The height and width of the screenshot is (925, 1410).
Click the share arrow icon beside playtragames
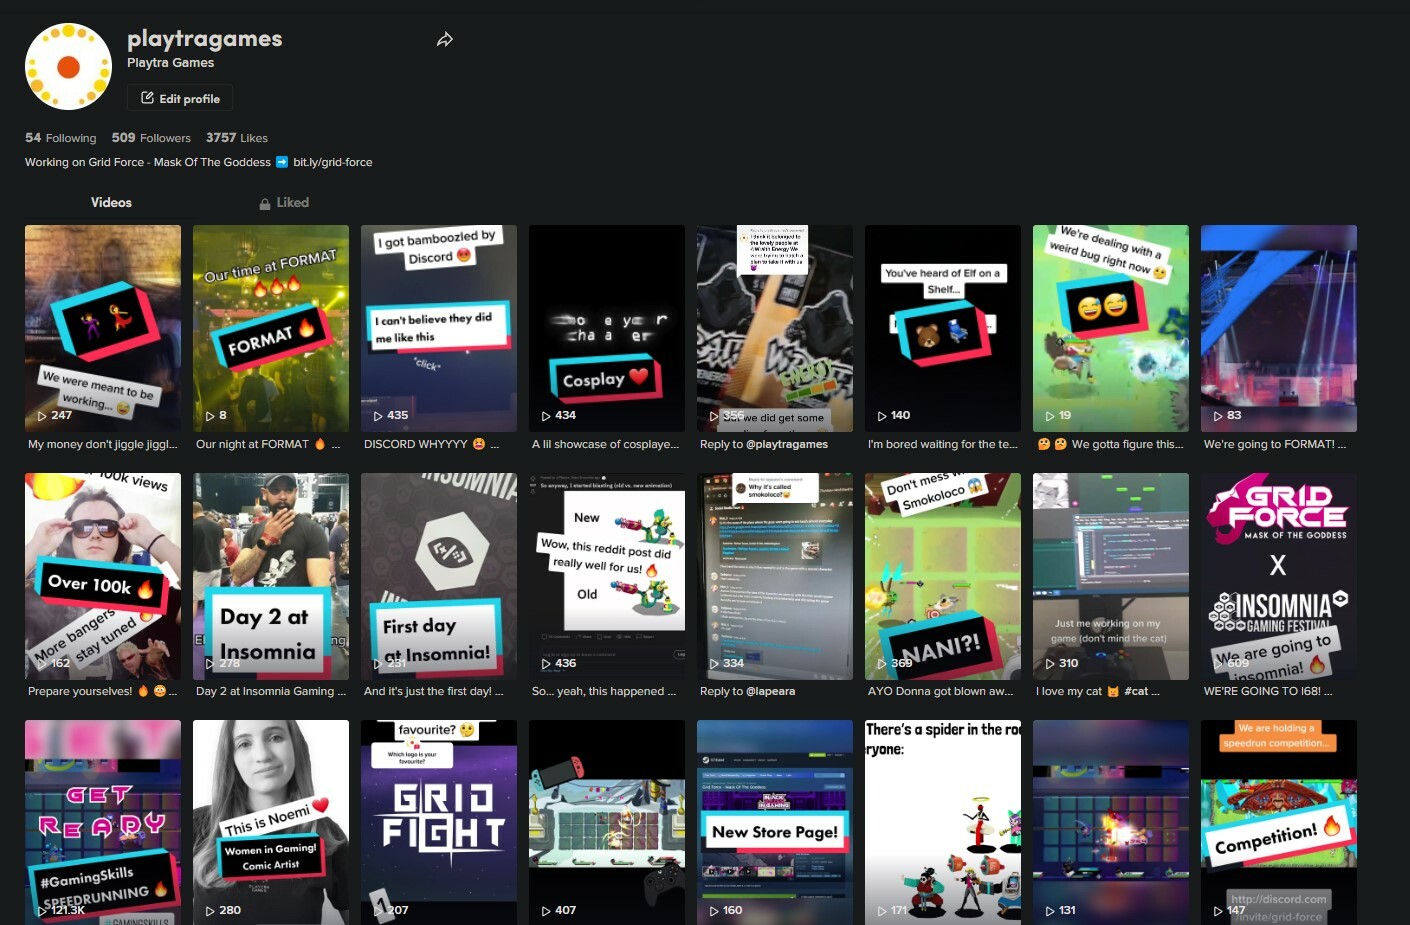coord(445,40)
